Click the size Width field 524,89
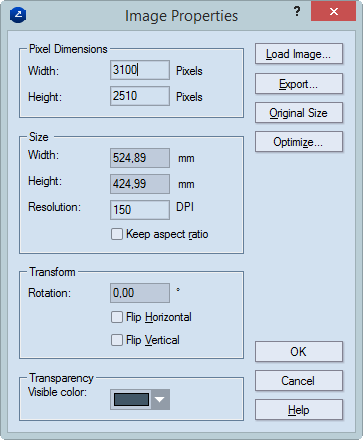The height and width of the screenshot is (440, 363). (x=140, y=158)
